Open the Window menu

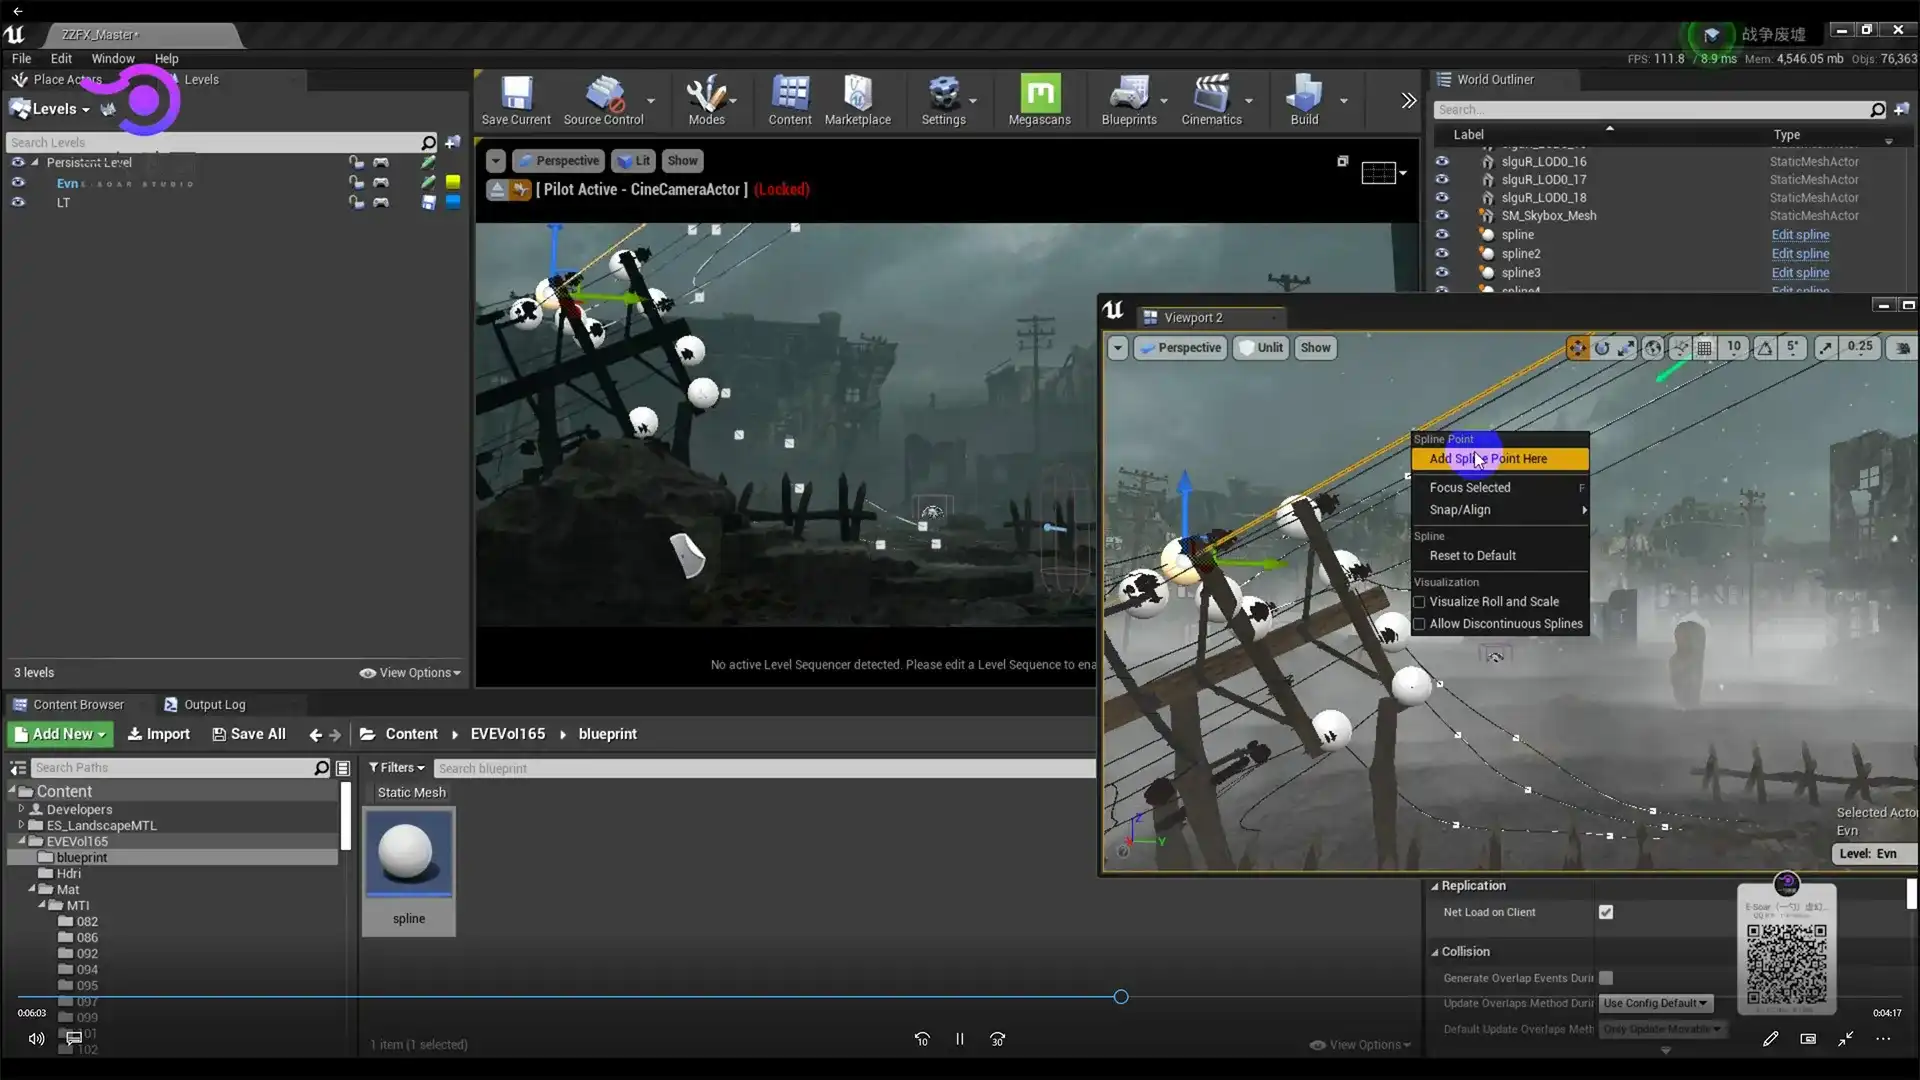coord(112,58)
